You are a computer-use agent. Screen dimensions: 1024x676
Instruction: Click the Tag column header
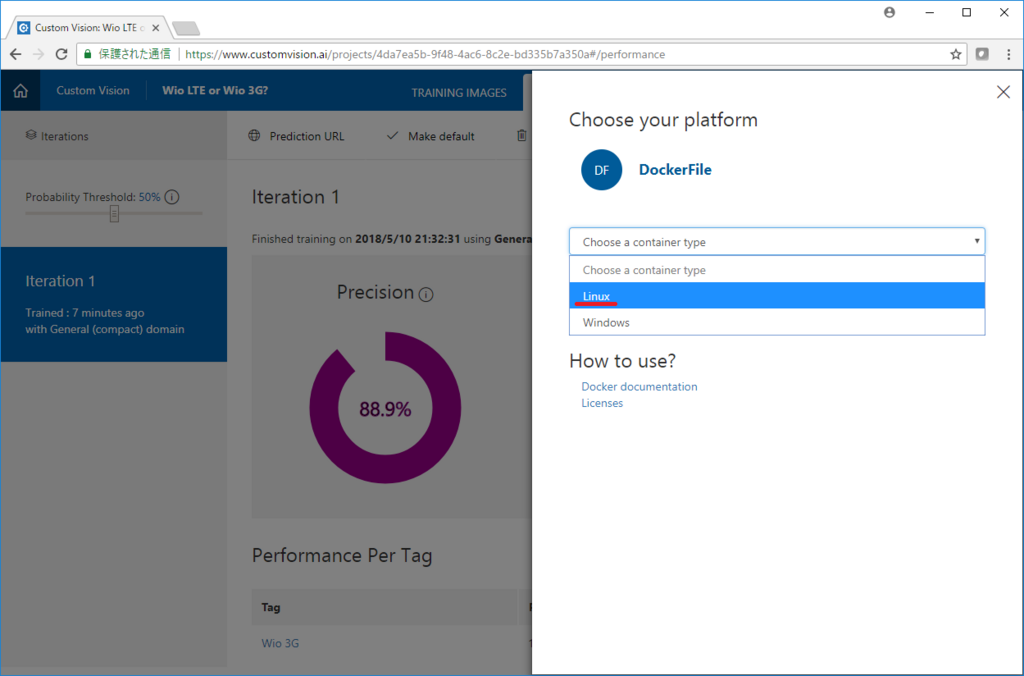pos(271,607)
